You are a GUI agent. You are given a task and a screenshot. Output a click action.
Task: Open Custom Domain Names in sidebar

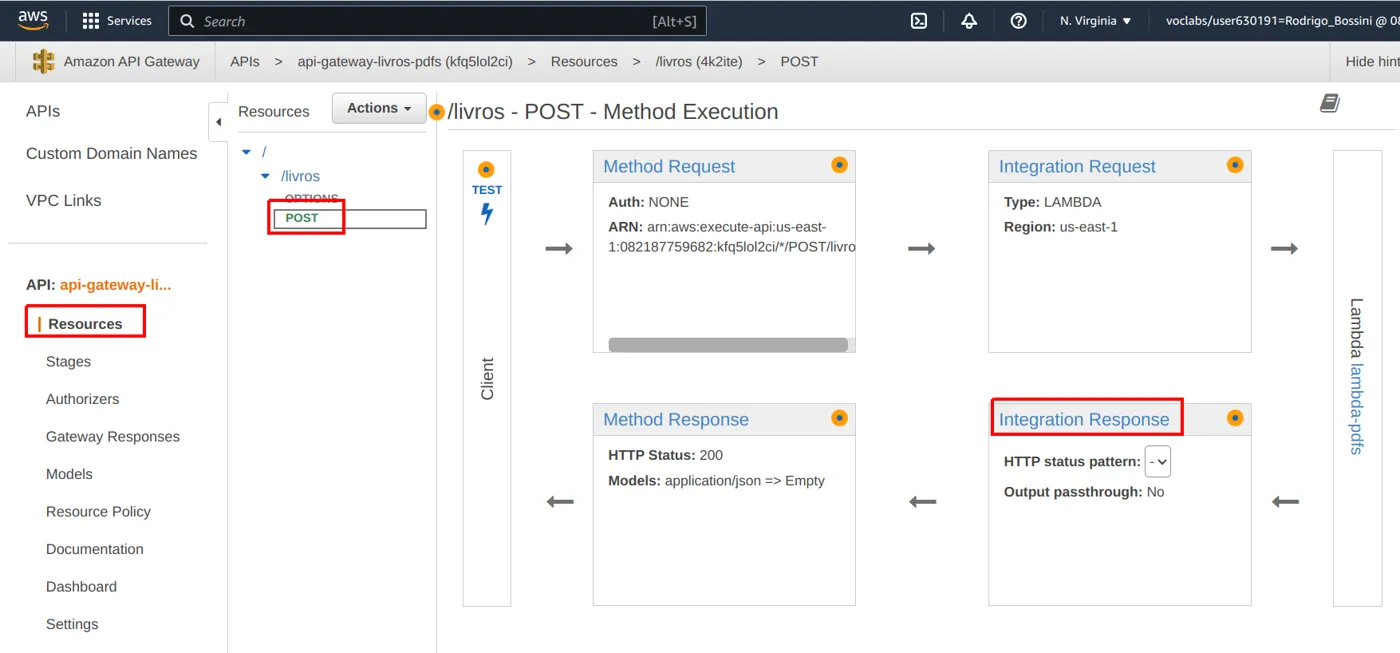[x=111, y=154]
